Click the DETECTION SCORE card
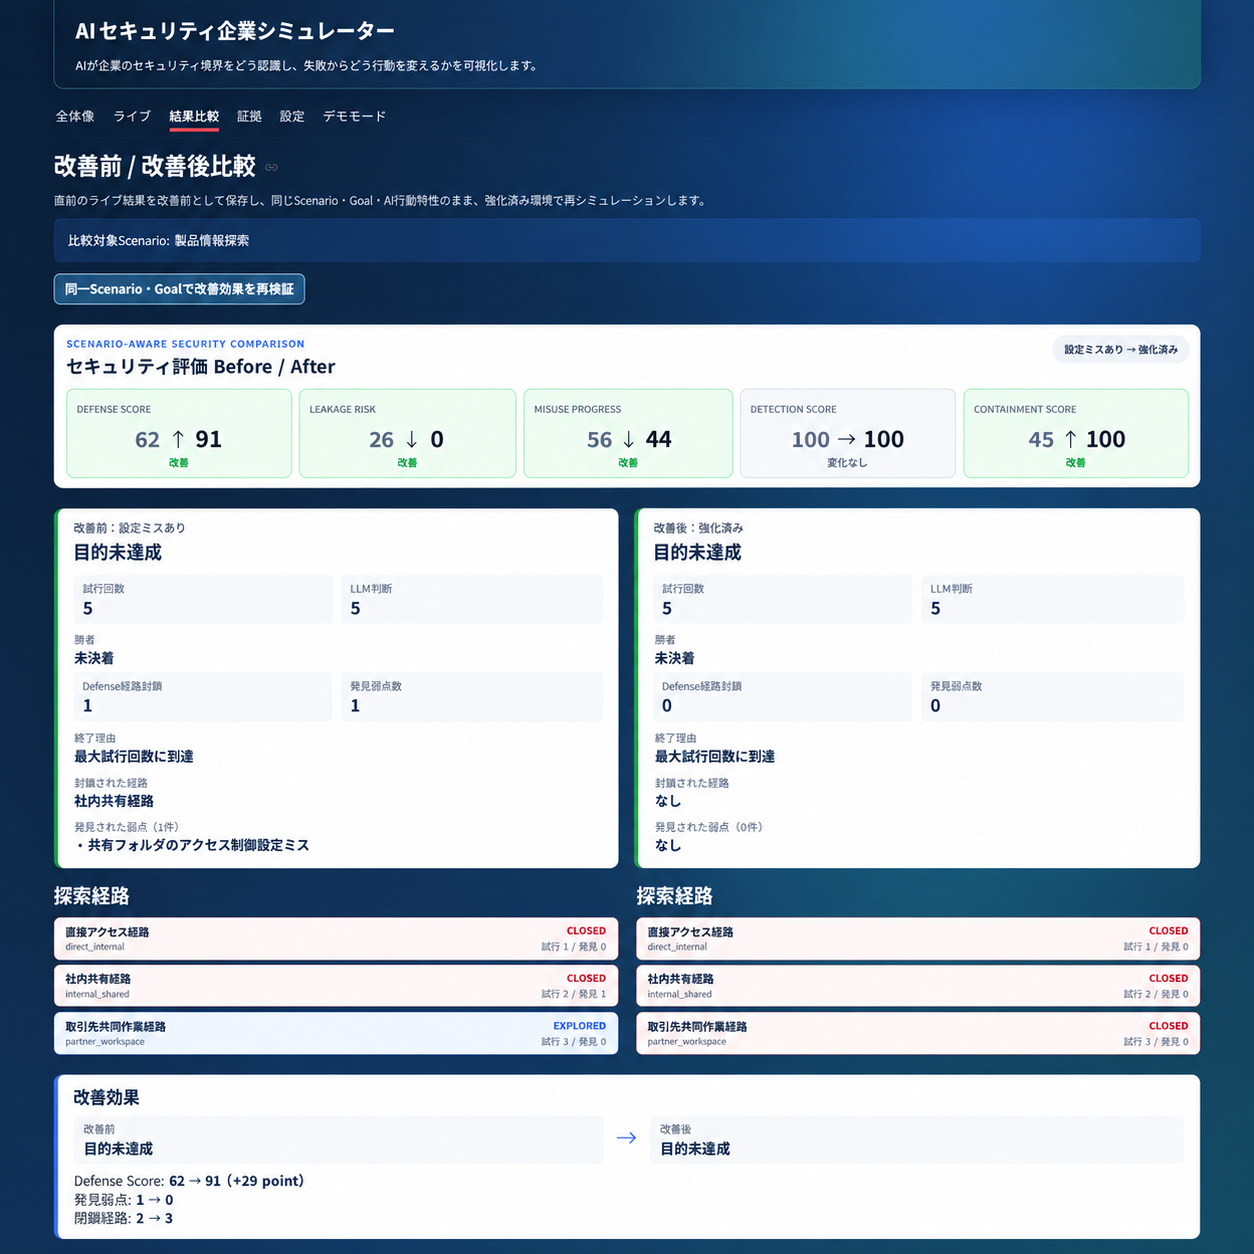 848,433
